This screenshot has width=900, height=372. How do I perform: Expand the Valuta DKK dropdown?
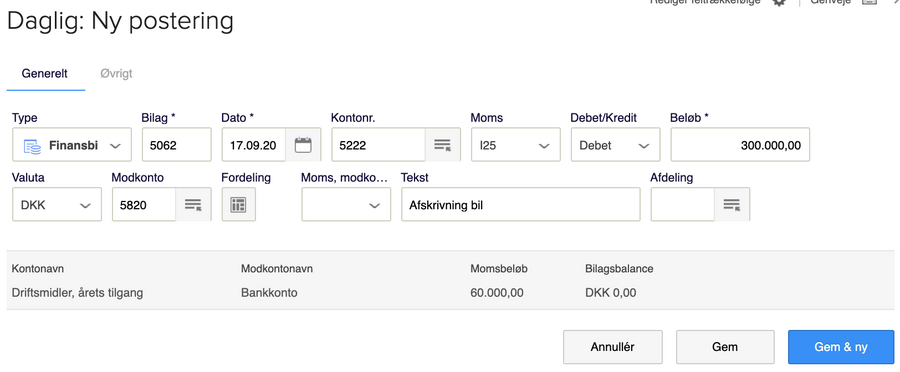[x=57, y=204]
